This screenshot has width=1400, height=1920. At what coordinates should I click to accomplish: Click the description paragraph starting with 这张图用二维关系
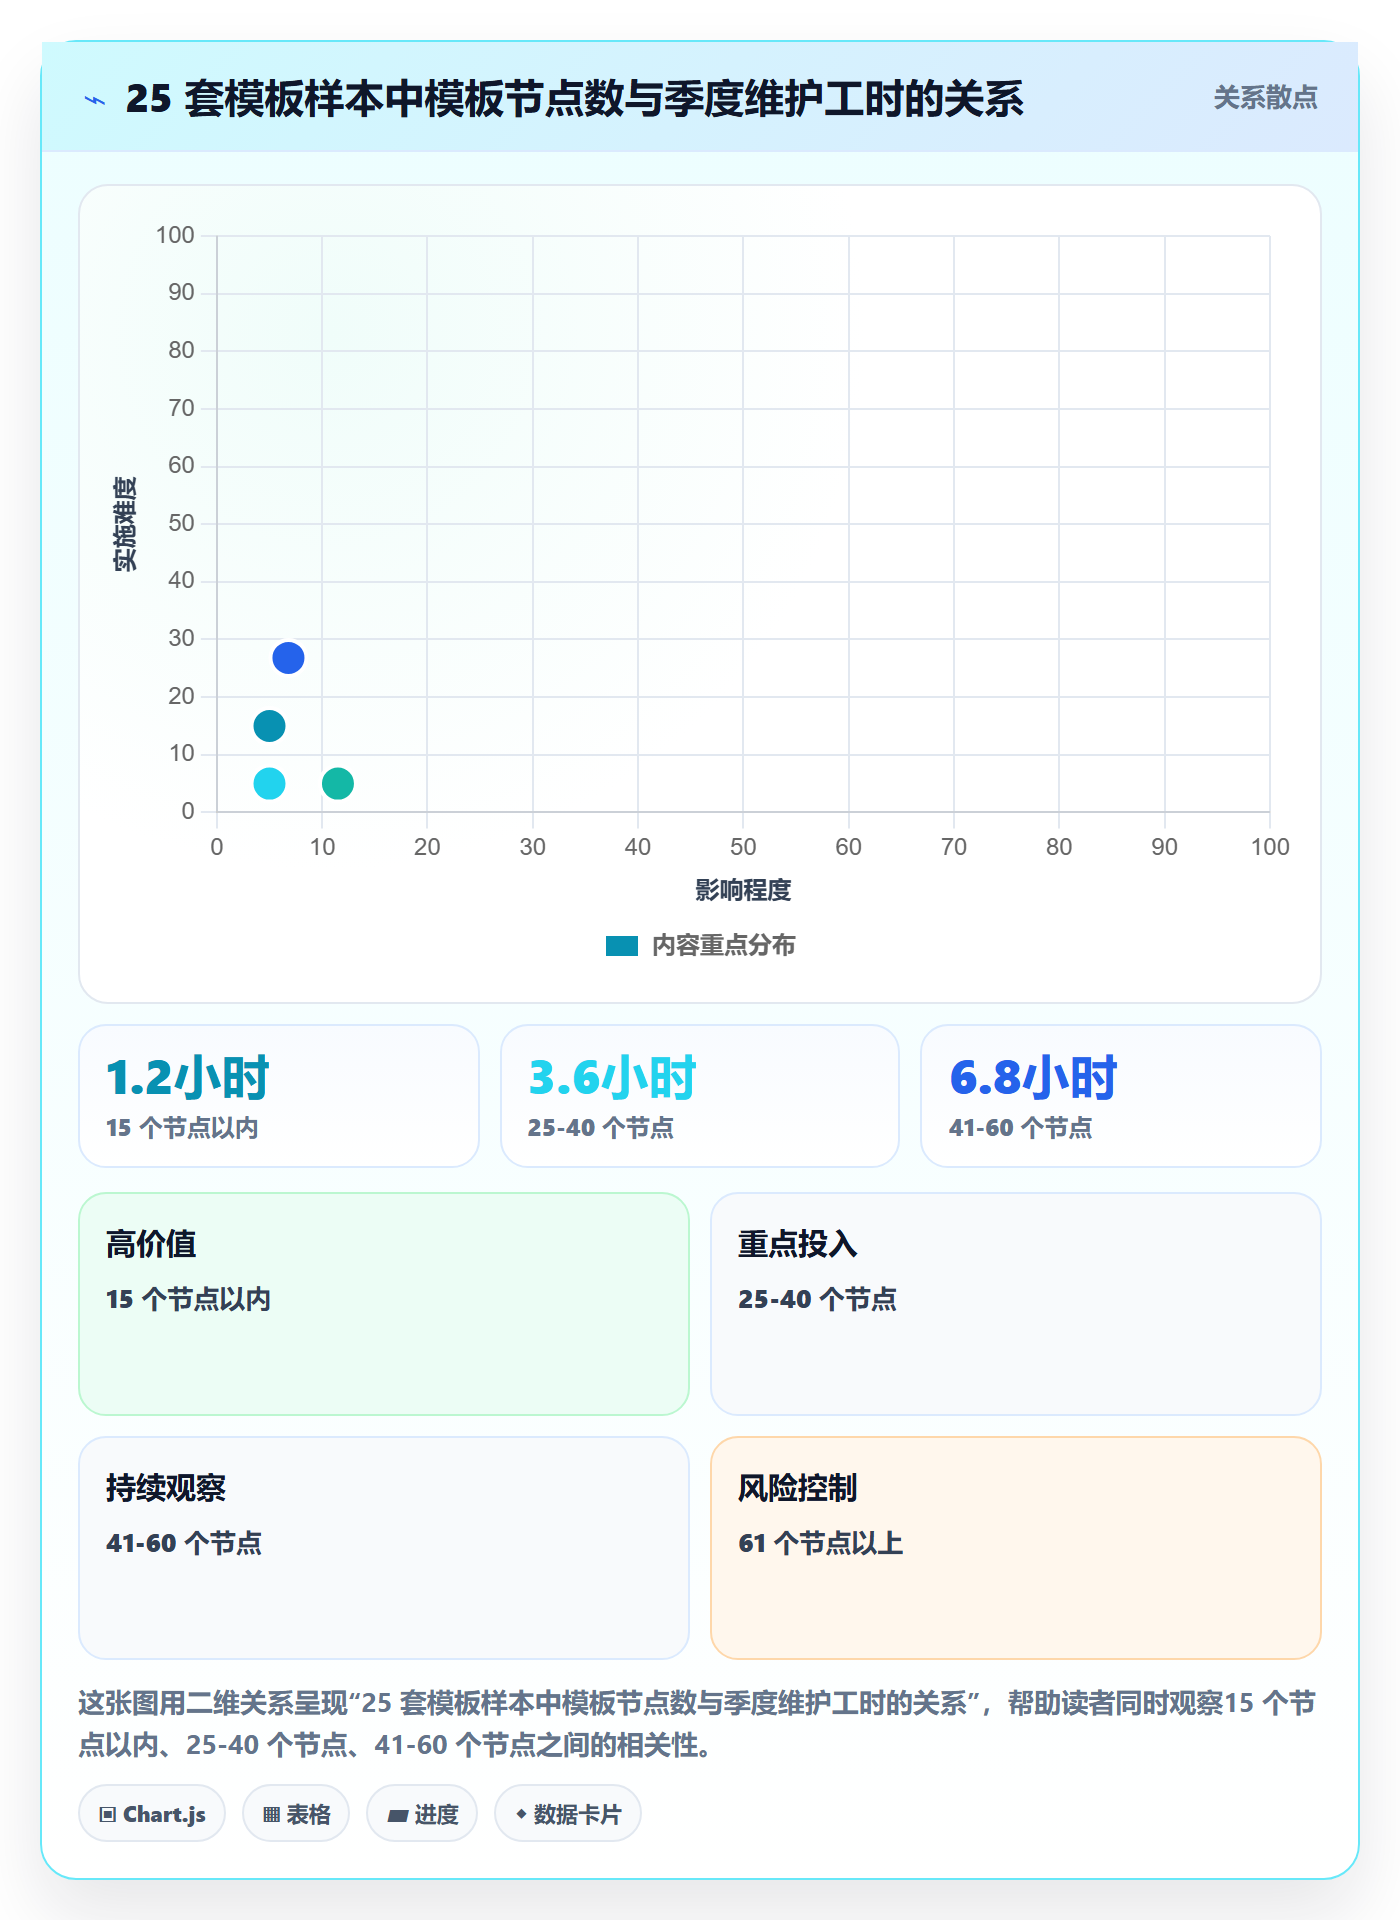tap(698, 1724)
